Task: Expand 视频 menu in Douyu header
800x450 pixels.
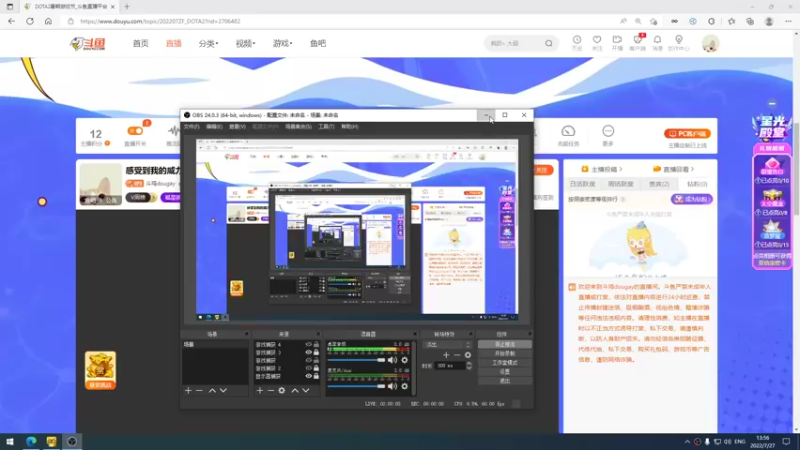Action: tap(245, 43)
